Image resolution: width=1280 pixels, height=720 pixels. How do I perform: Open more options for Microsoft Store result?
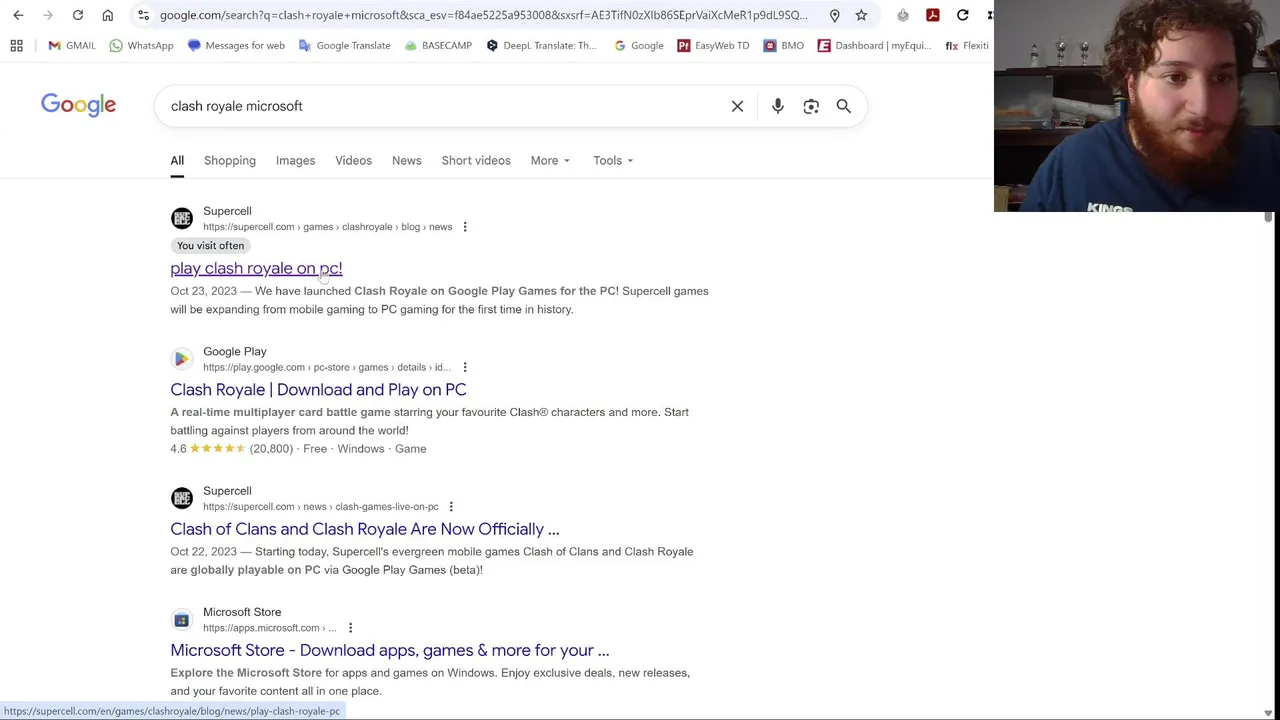coord(350,628)
